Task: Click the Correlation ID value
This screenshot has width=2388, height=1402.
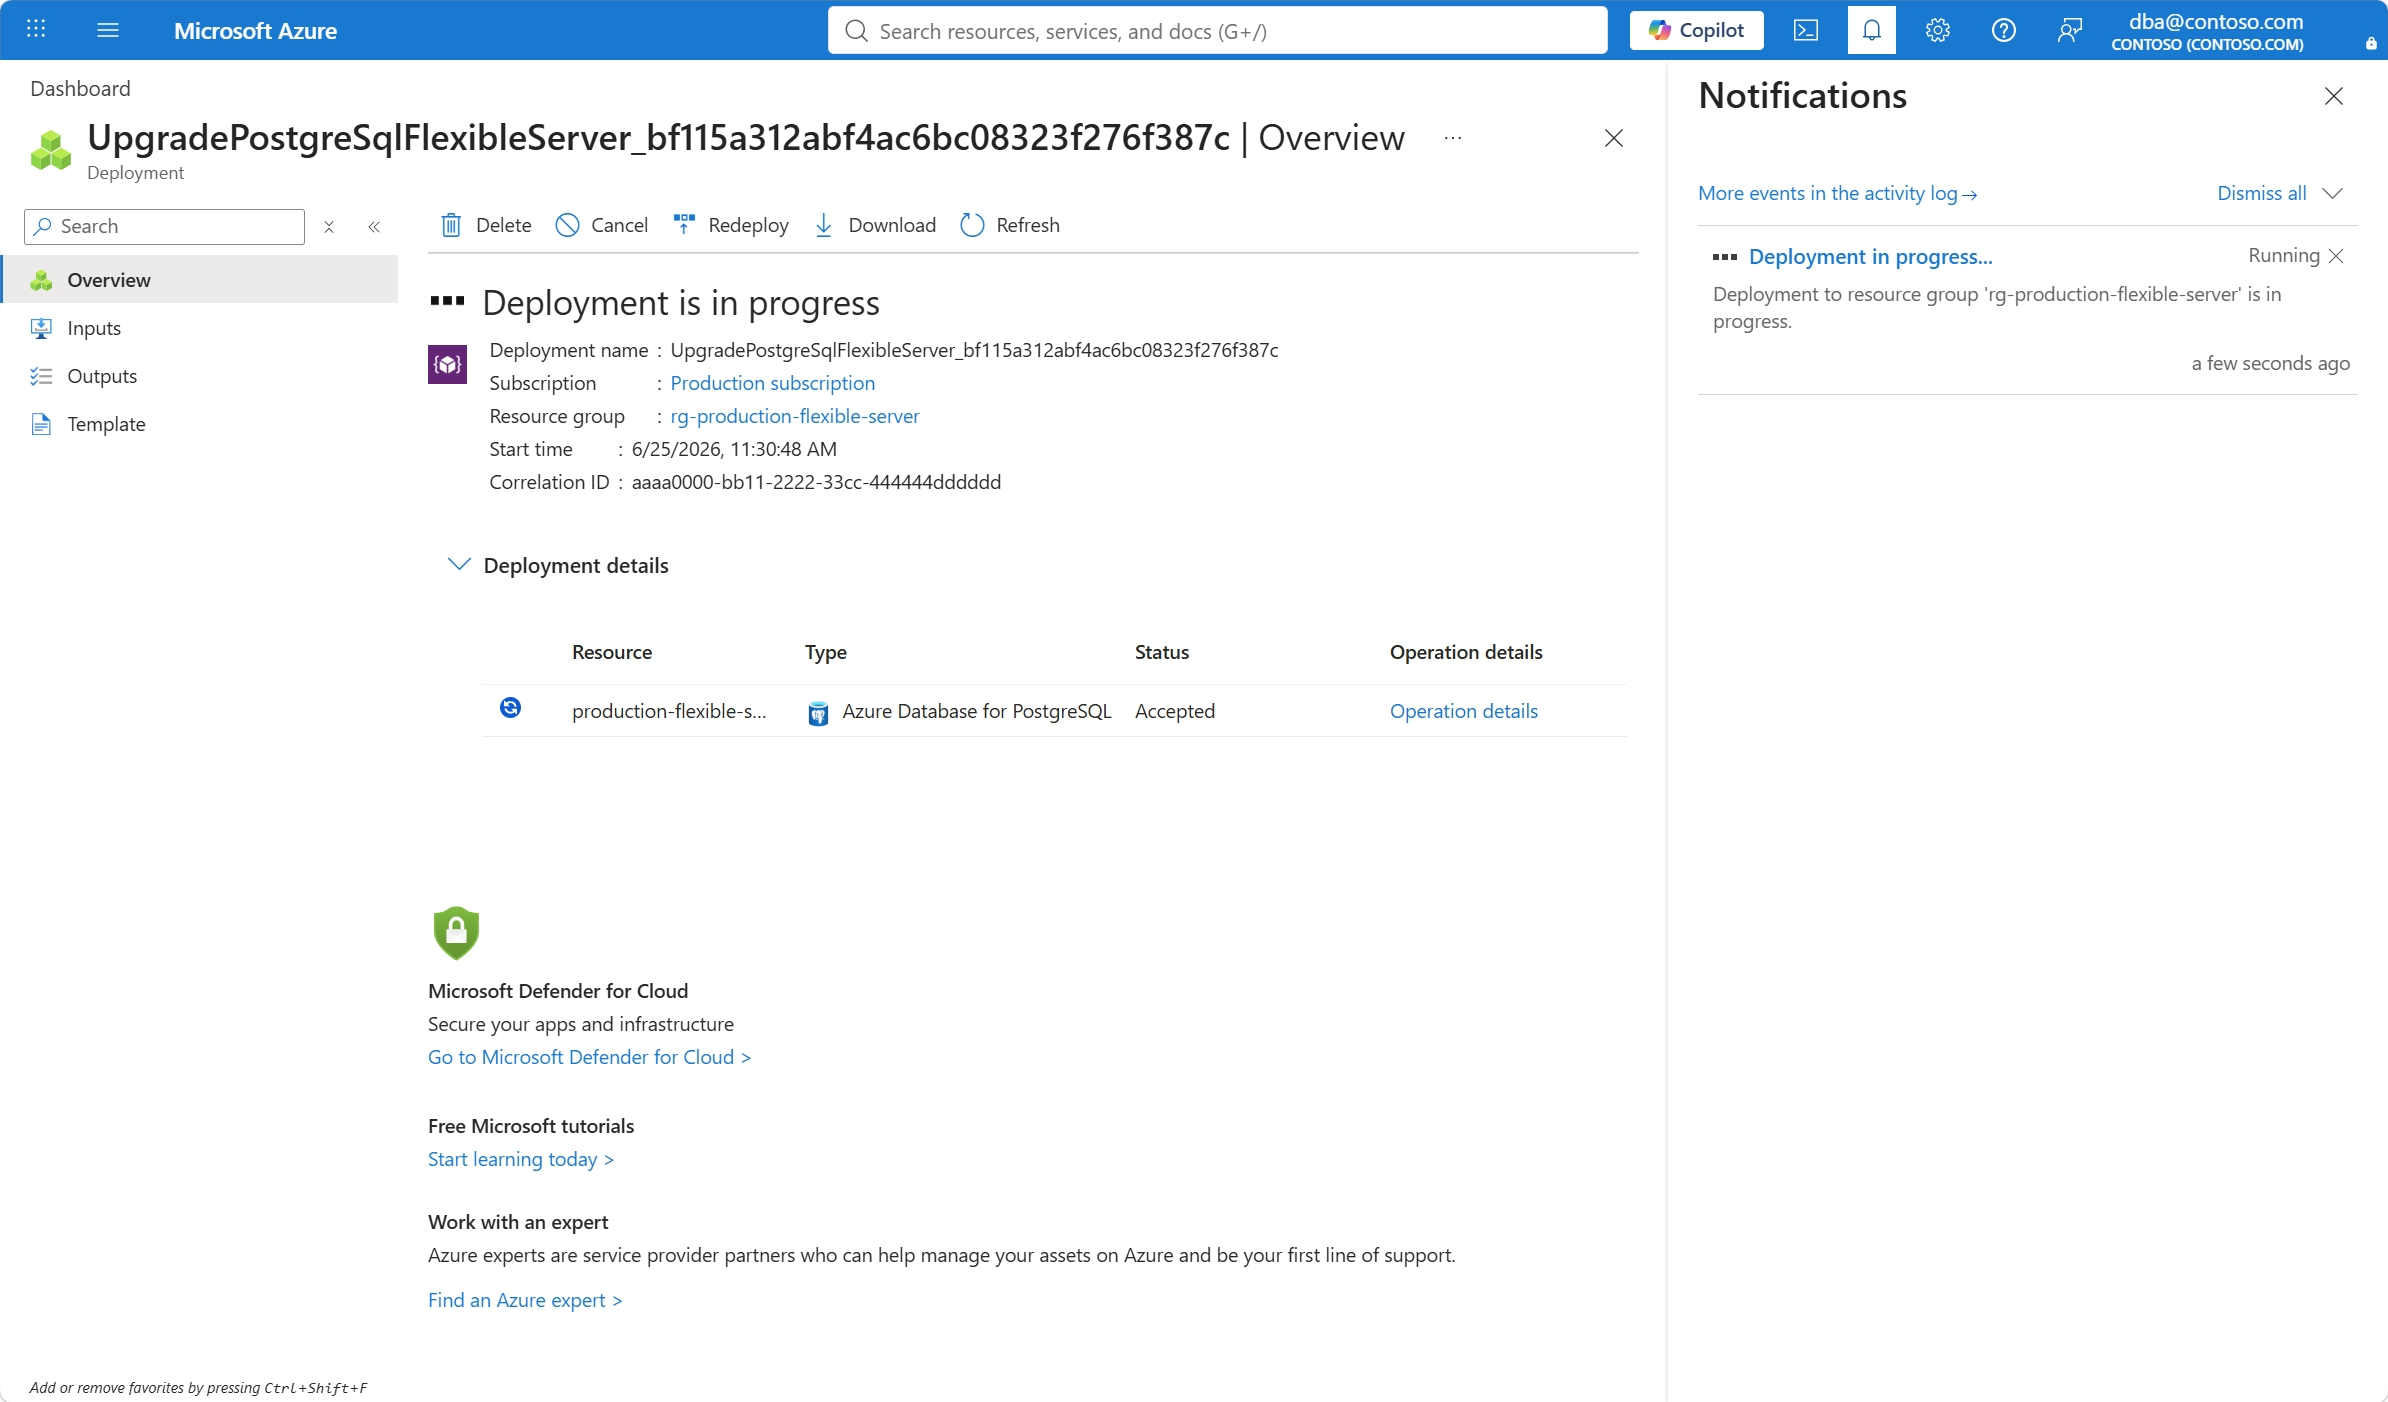Action: 816,482
